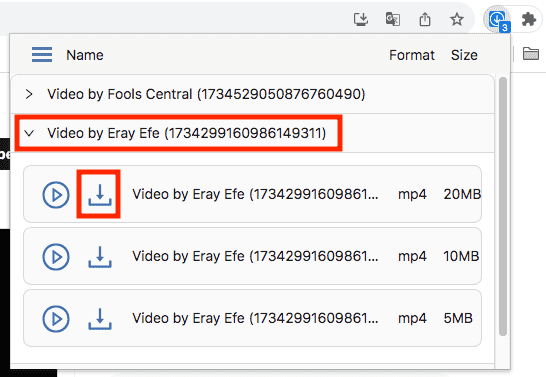Download the 20MB Eray Efe video
This screenshot has width=546, height=377.
click(100, 195)
